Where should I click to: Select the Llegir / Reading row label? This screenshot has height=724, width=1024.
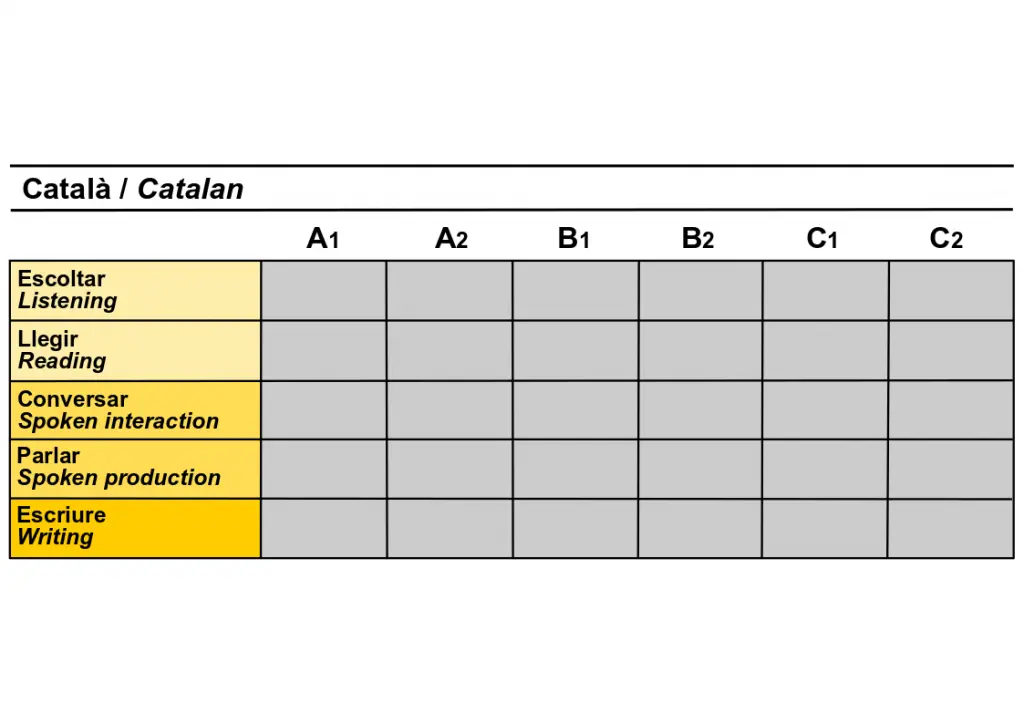135,351
